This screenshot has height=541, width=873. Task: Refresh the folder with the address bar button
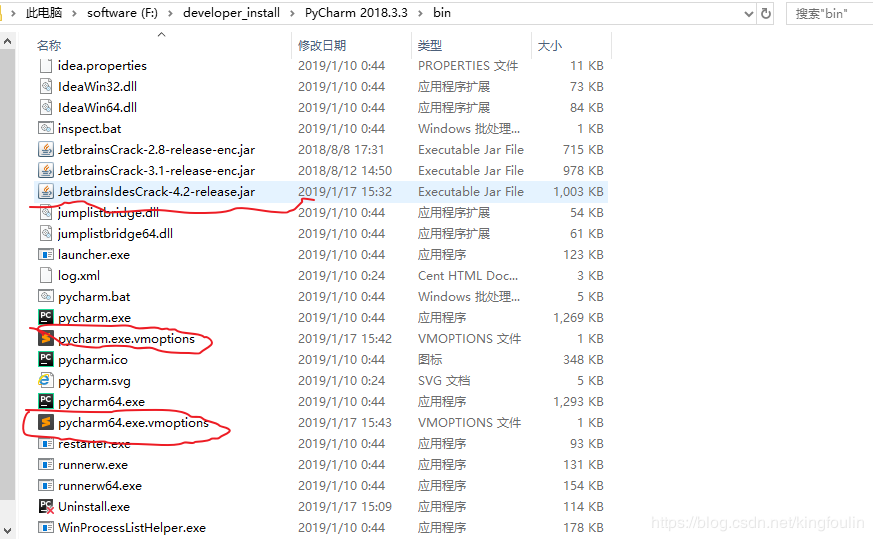click(766, 13)
